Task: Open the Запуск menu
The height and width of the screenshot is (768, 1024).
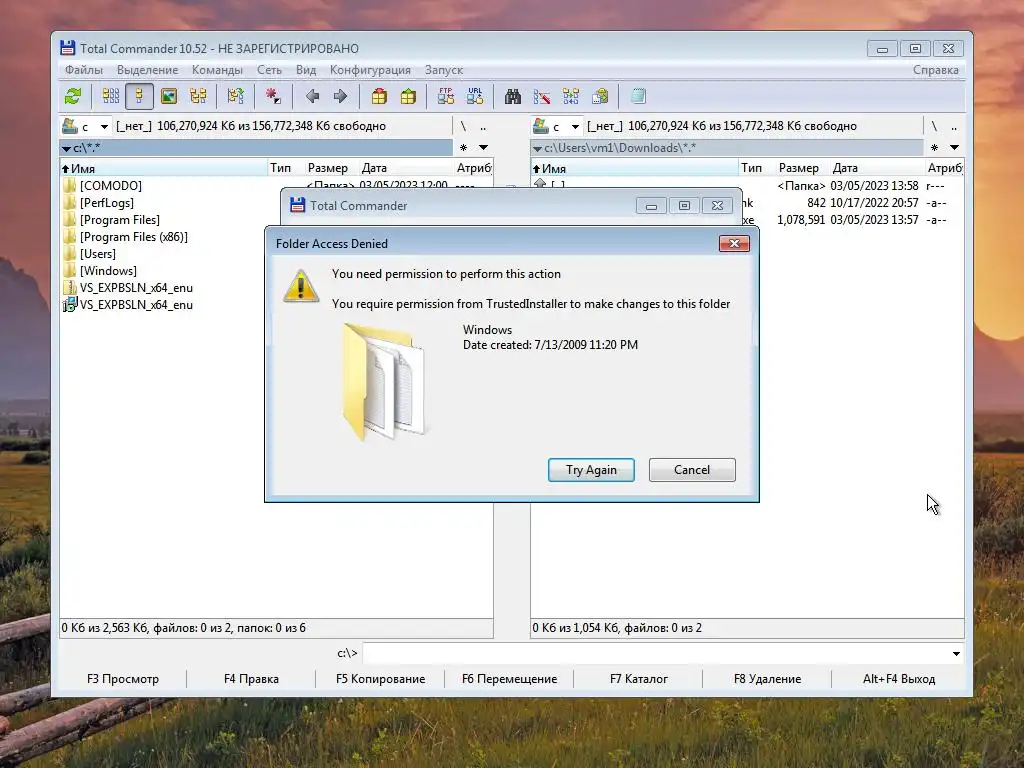Action: pyautogui.click(x=444, y=70)
